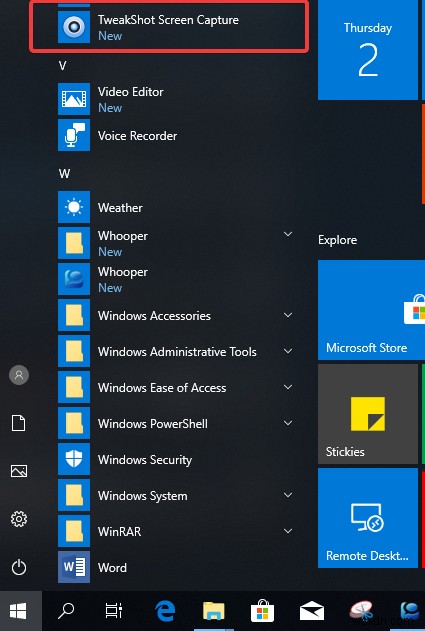Expand Windows Accessories folder chevron
This screenshot has width=425, height=631.
click(288, 315)
